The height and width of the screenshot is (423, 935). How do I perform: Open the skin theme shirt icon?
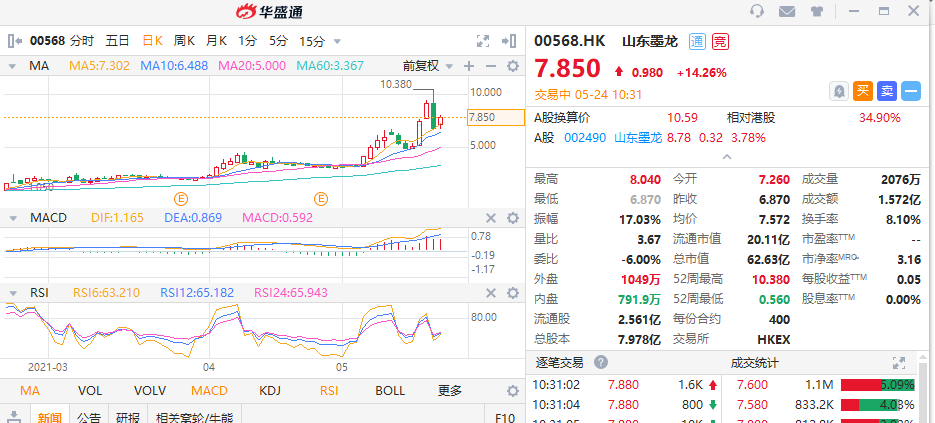(817, 11)
